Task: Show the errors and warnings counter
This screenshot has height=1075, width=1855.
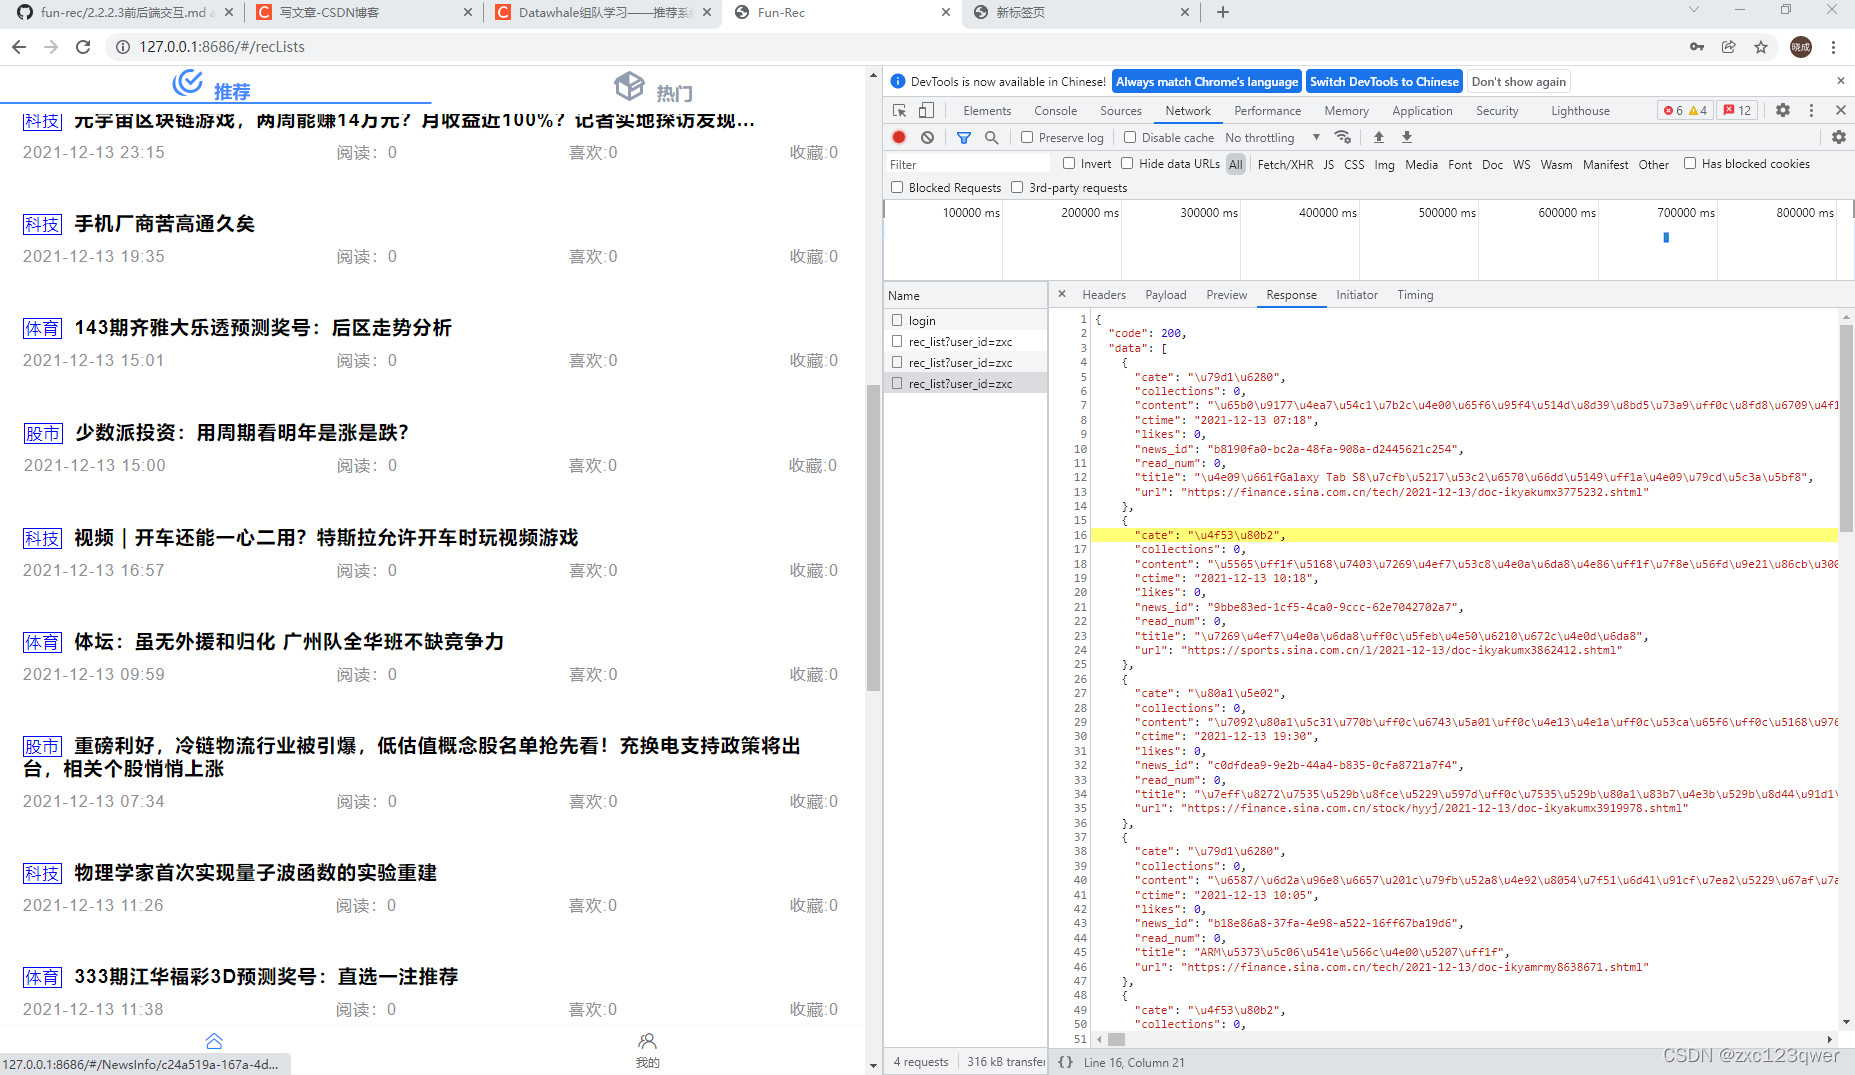Action: click(x=1685, y=110)
